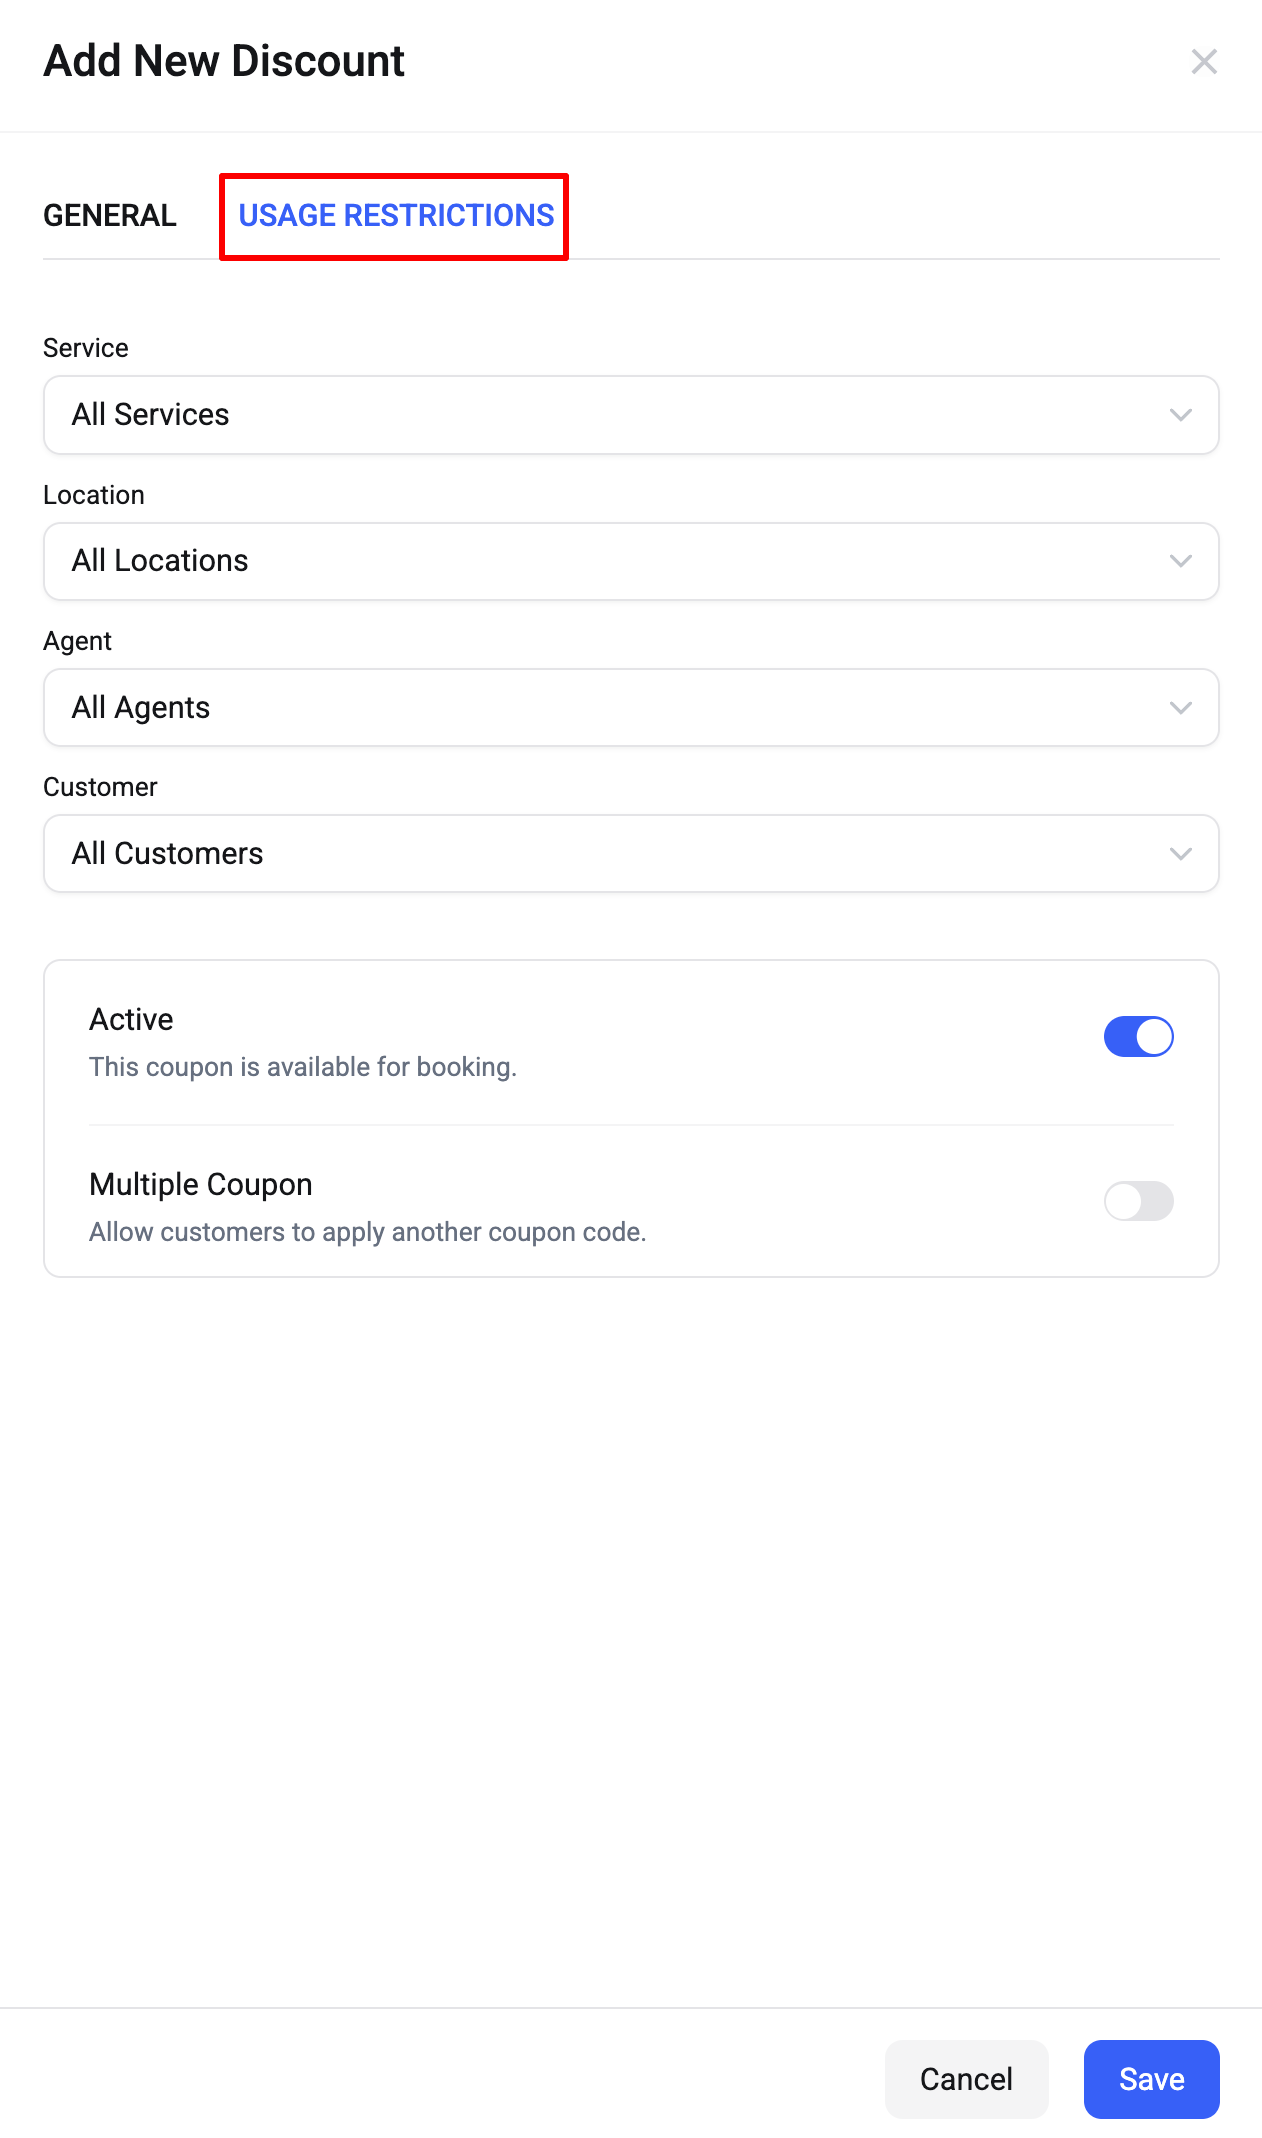Close the Add New Discount dialog
The width and height of the screenshot is (1262, 2138).
tap(1204, 62)
